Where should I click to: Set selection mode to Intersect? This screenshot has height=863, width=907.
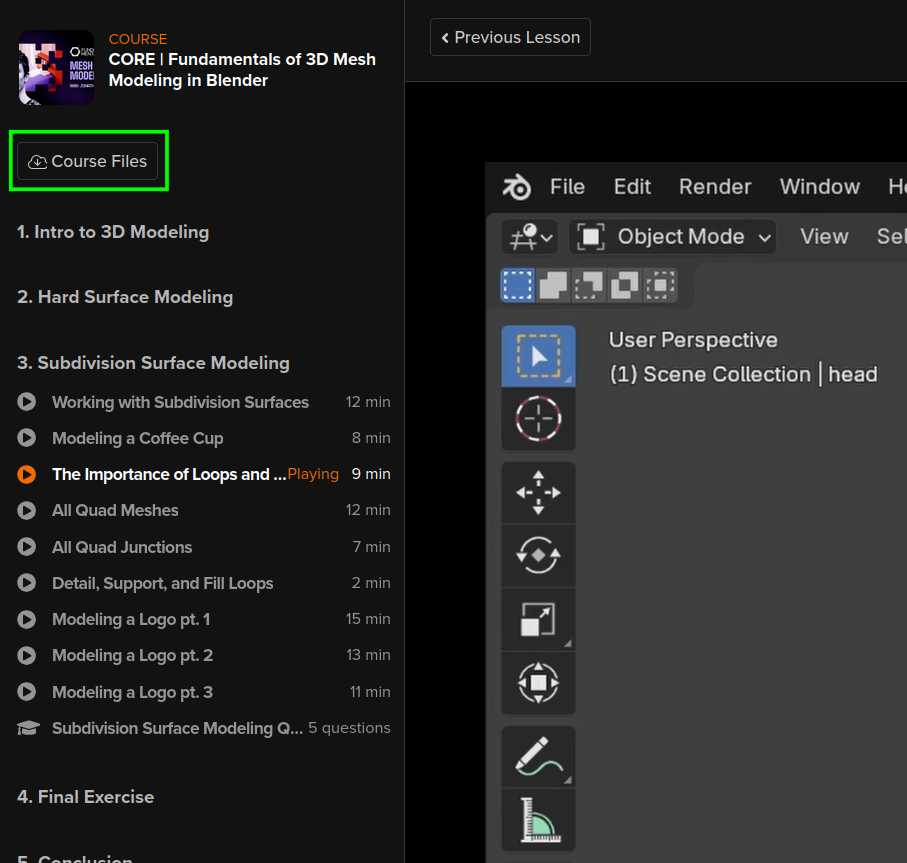(x=660, y=285)
